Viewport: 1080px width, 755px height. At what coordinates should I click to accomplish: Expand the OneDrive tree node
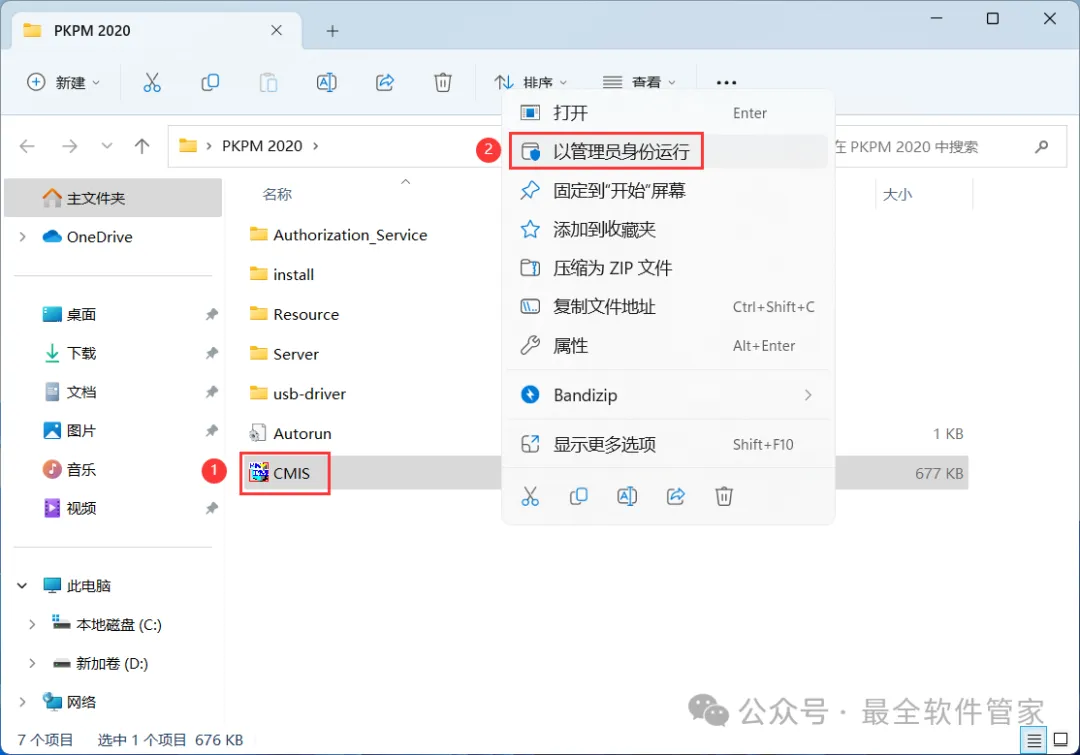click(x=23, y=237)
